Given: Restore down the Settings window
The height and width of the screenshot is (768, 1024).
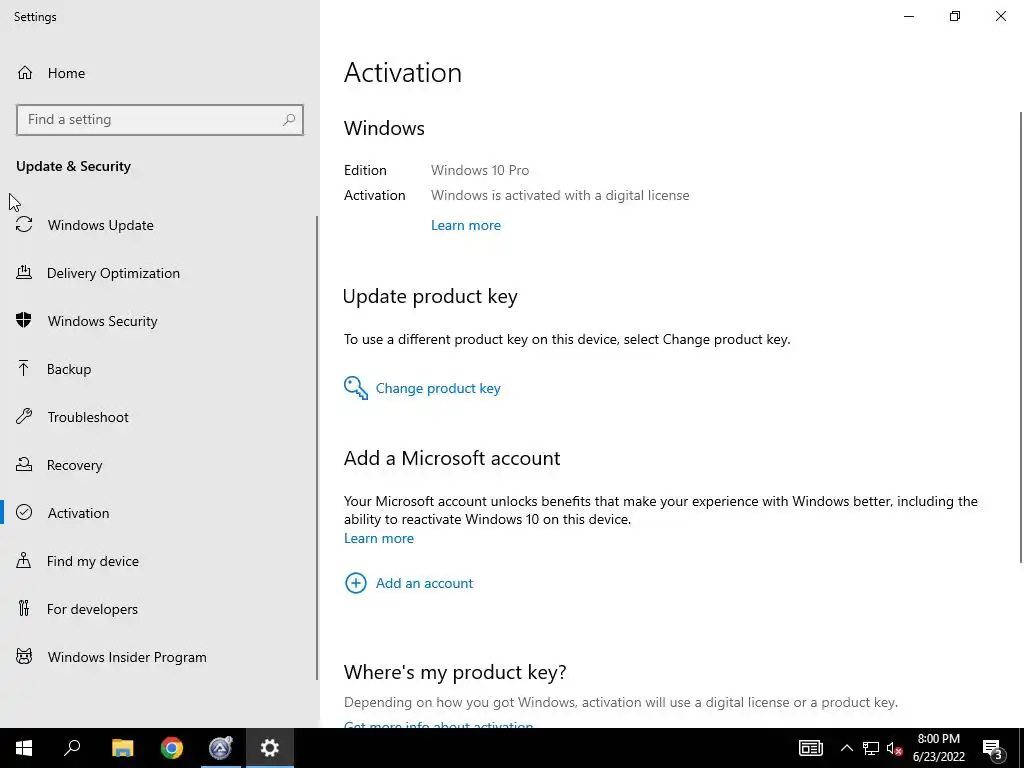Looking at the screenshot, I should tap(955, 16).
